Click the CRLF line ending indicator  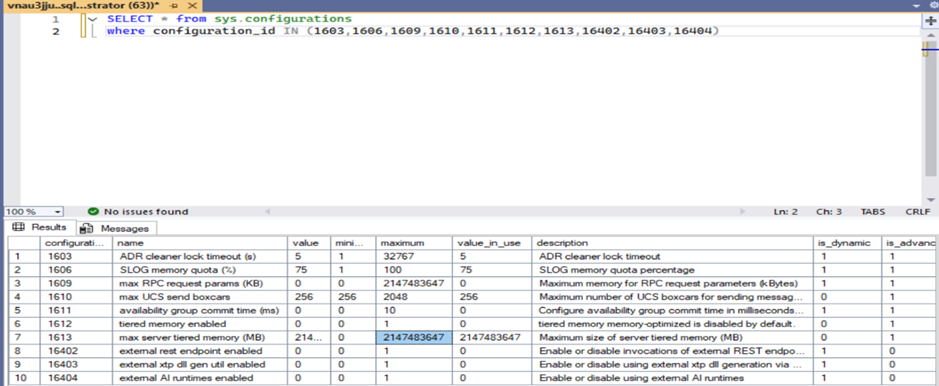[x=918, y=212]
